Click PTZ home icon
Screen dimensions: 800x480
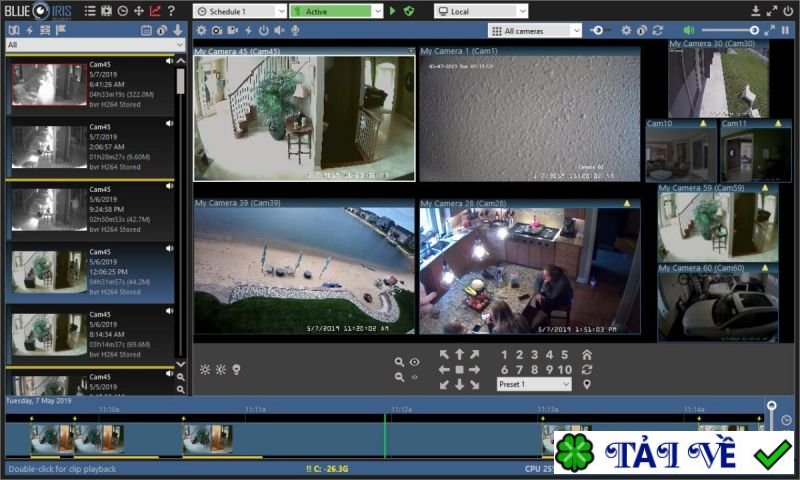[587, 355]
